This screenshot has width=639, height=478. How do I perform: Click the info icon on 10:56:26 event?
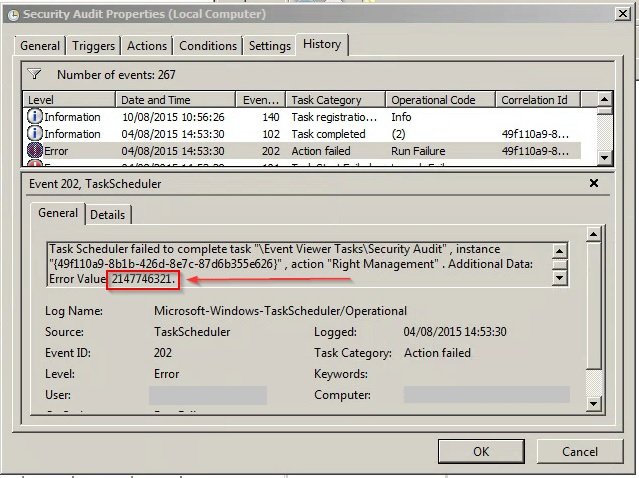35,117
